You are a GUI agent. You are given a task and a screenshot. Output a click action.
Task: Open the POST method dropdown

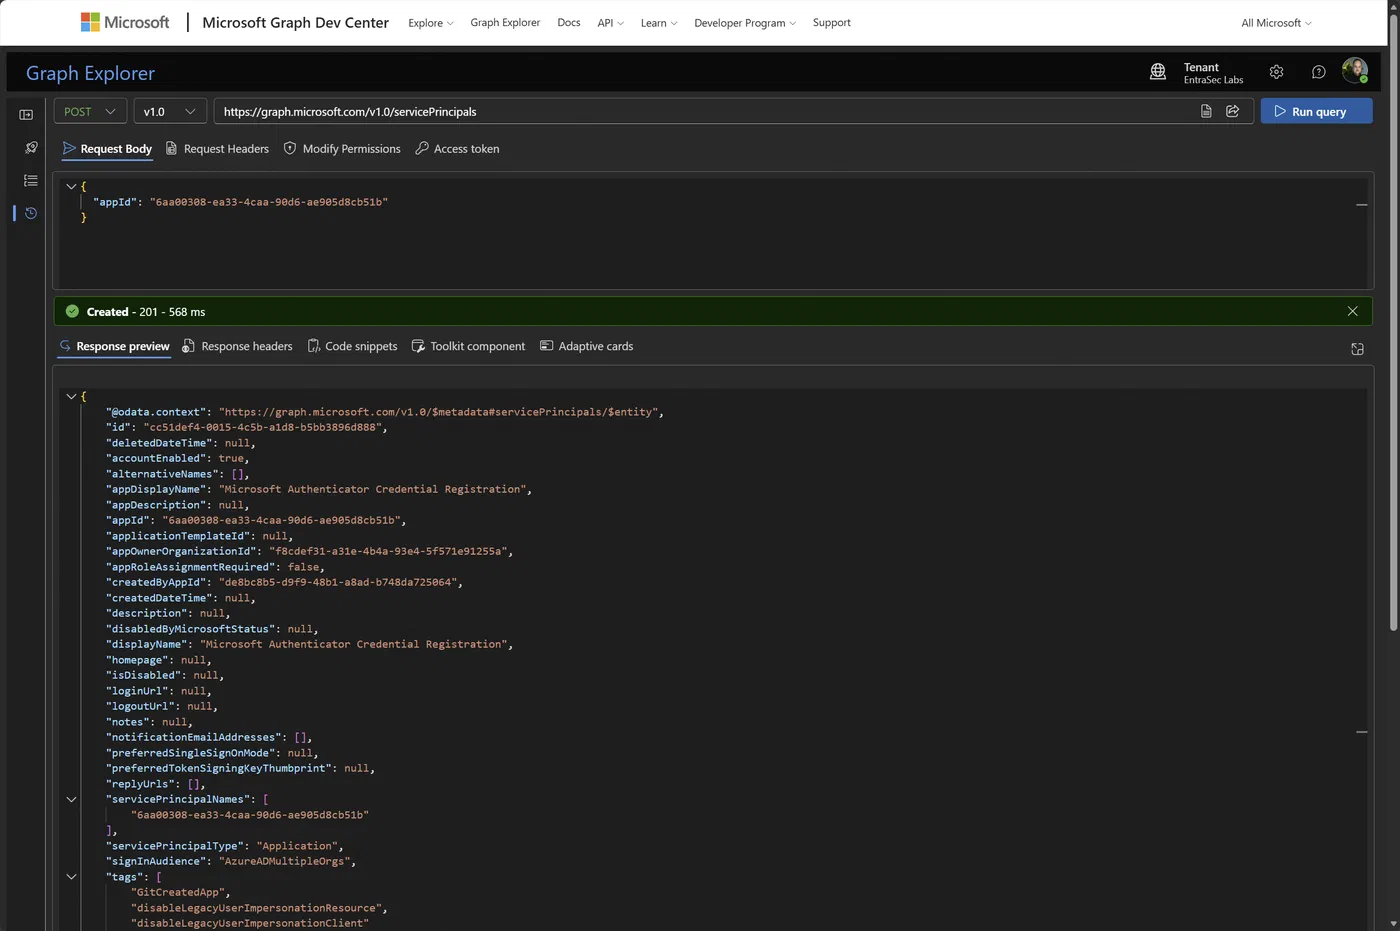click(x=89, y=111)
